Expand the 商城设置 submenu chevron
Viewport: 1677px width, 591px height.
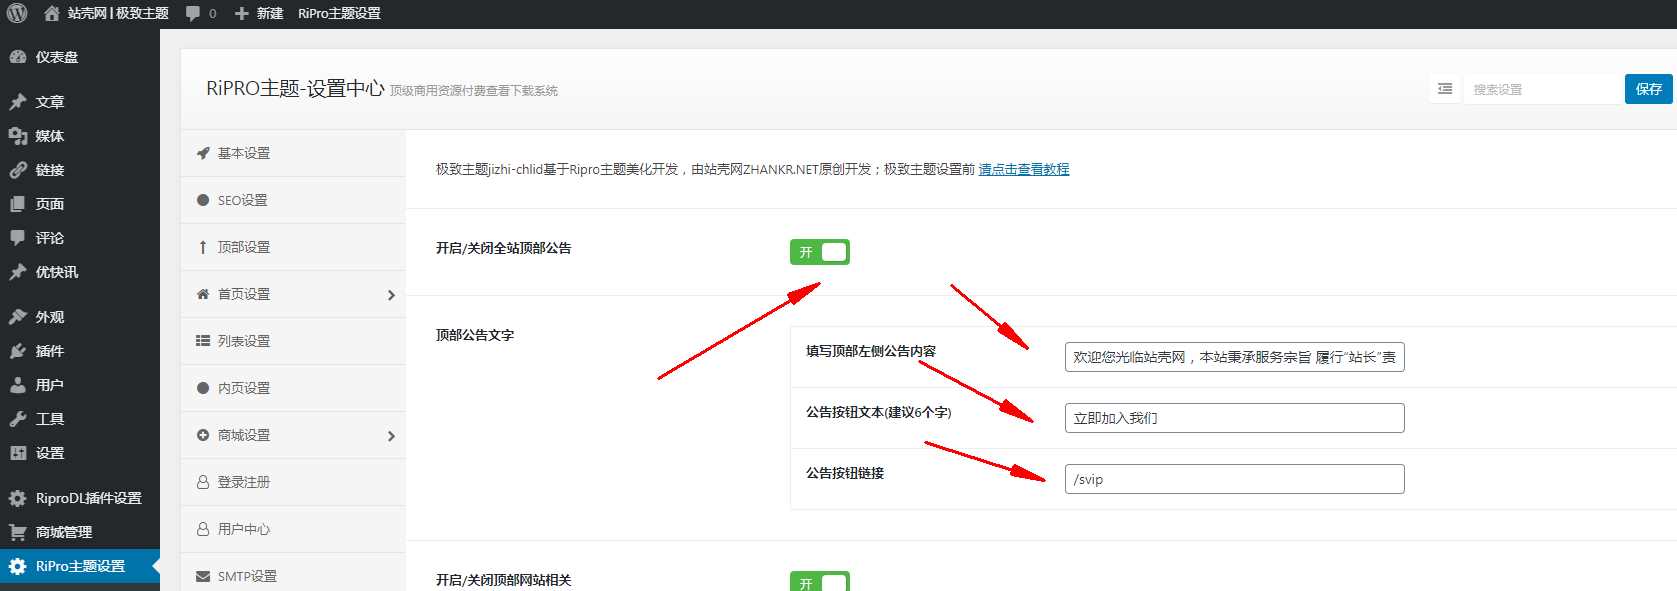point(391,436)
